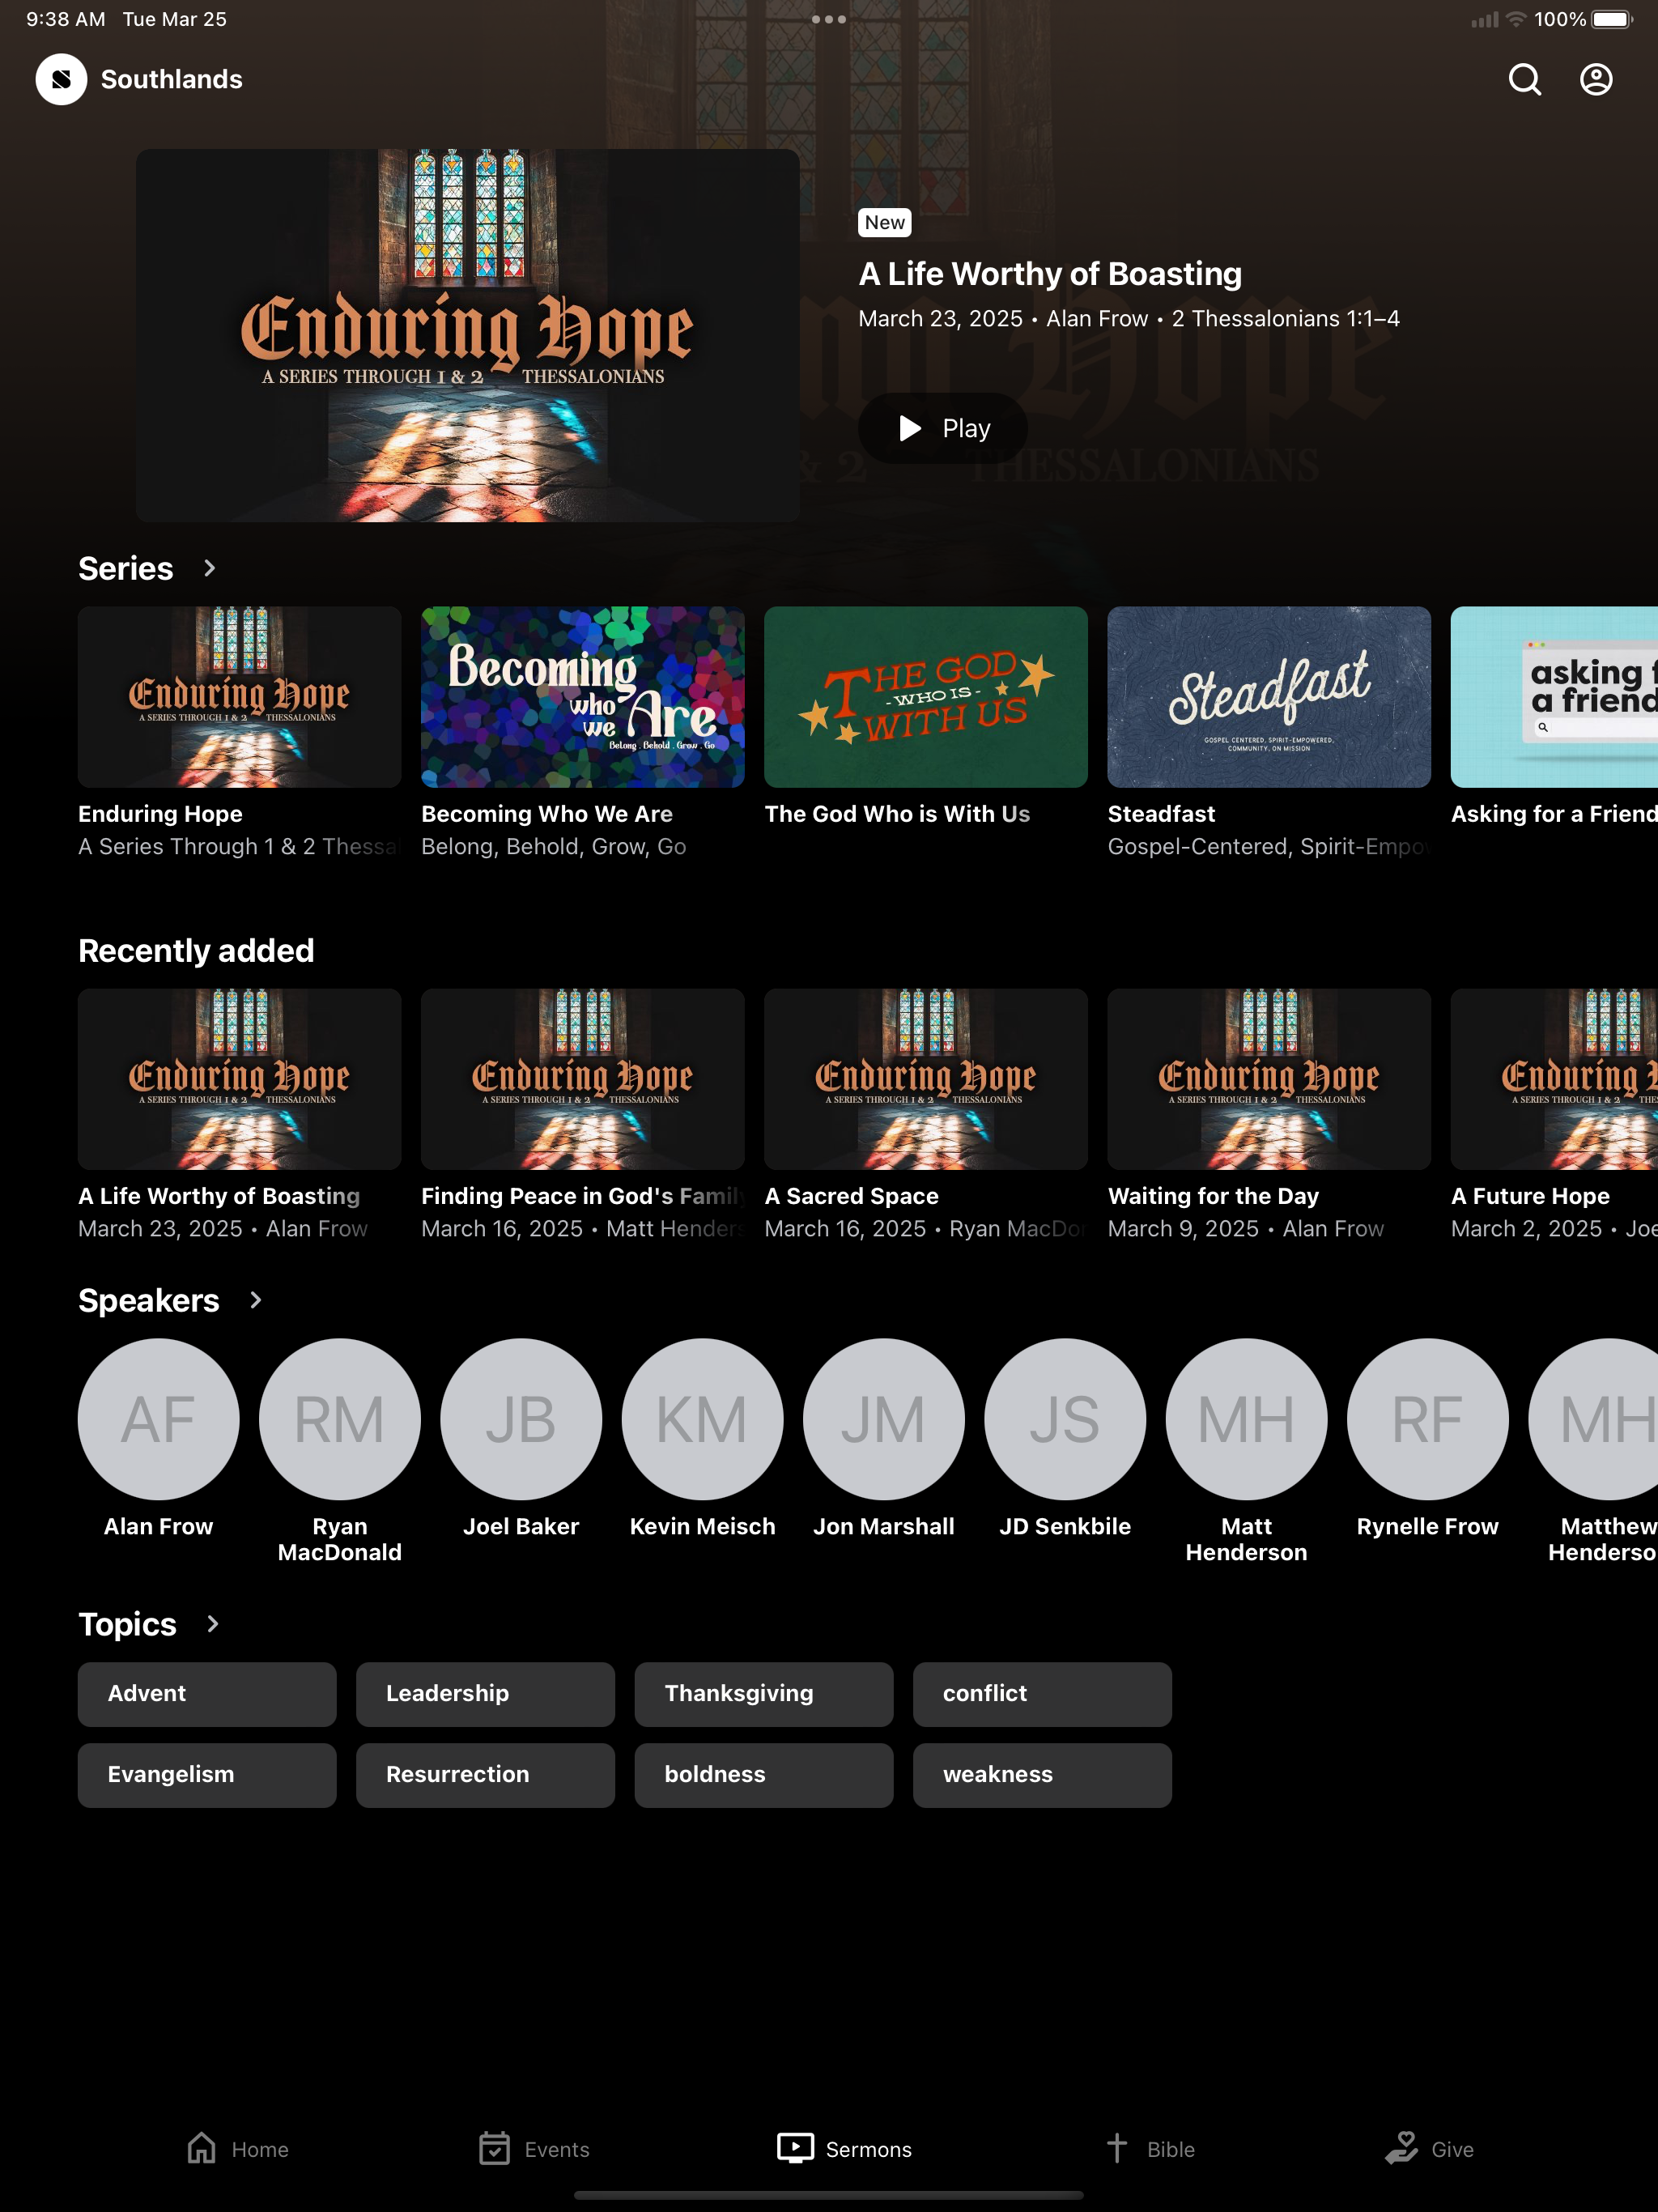Select speaker Matt Henderson avatar
The width and height of the screenshot is (1658, 2212).
1247,1419
